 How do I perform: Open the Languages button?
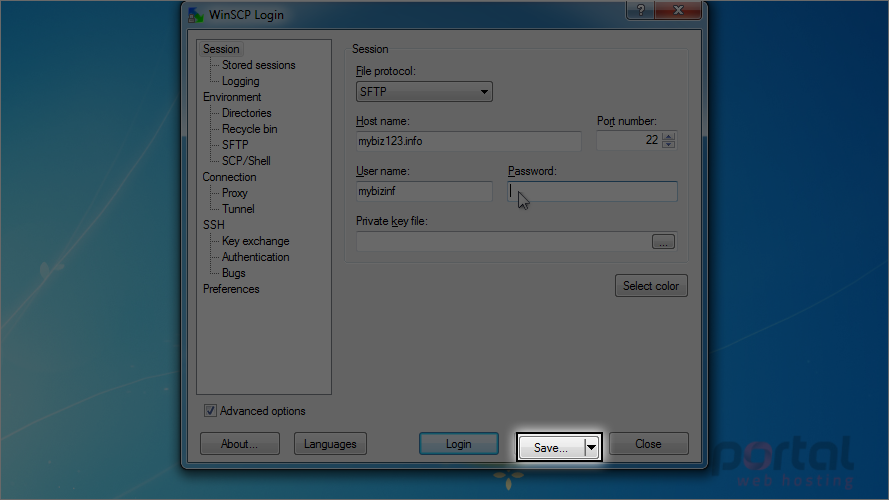click(330, 444)
